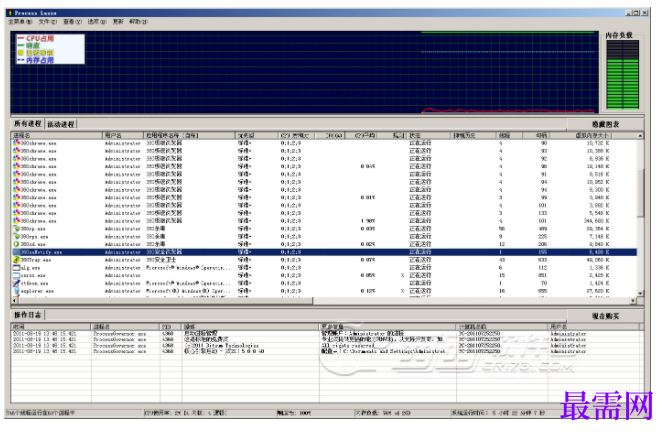Click the csrss.exe window icon
672x437 pixels.
(x=16, y=275)
